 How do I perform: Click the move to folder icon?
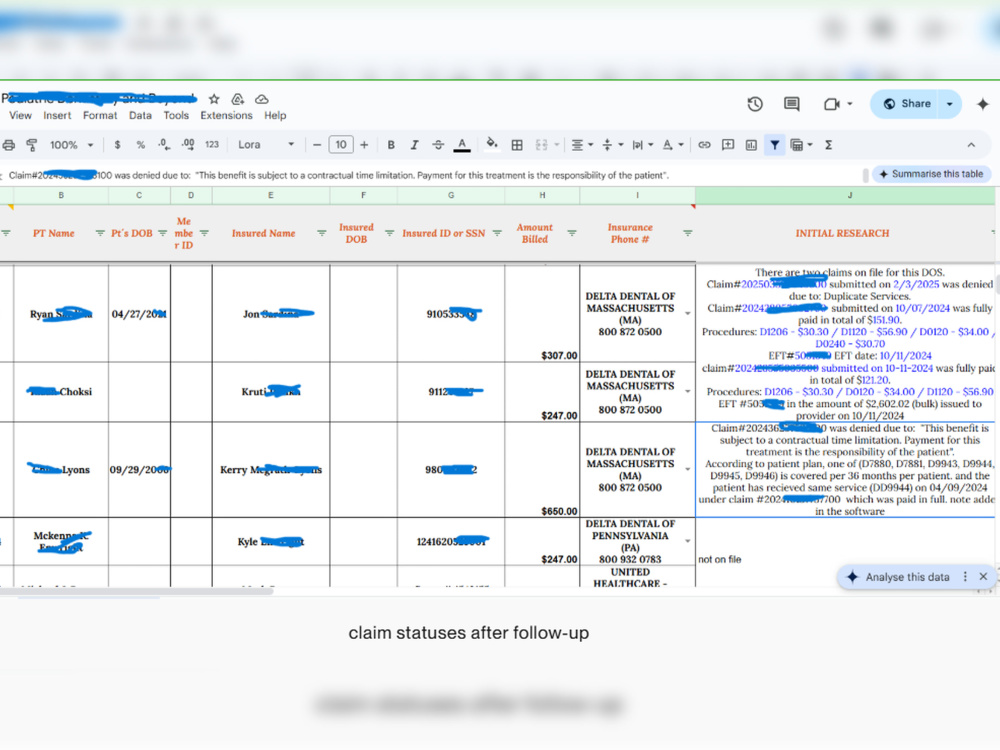click(238, 99)
